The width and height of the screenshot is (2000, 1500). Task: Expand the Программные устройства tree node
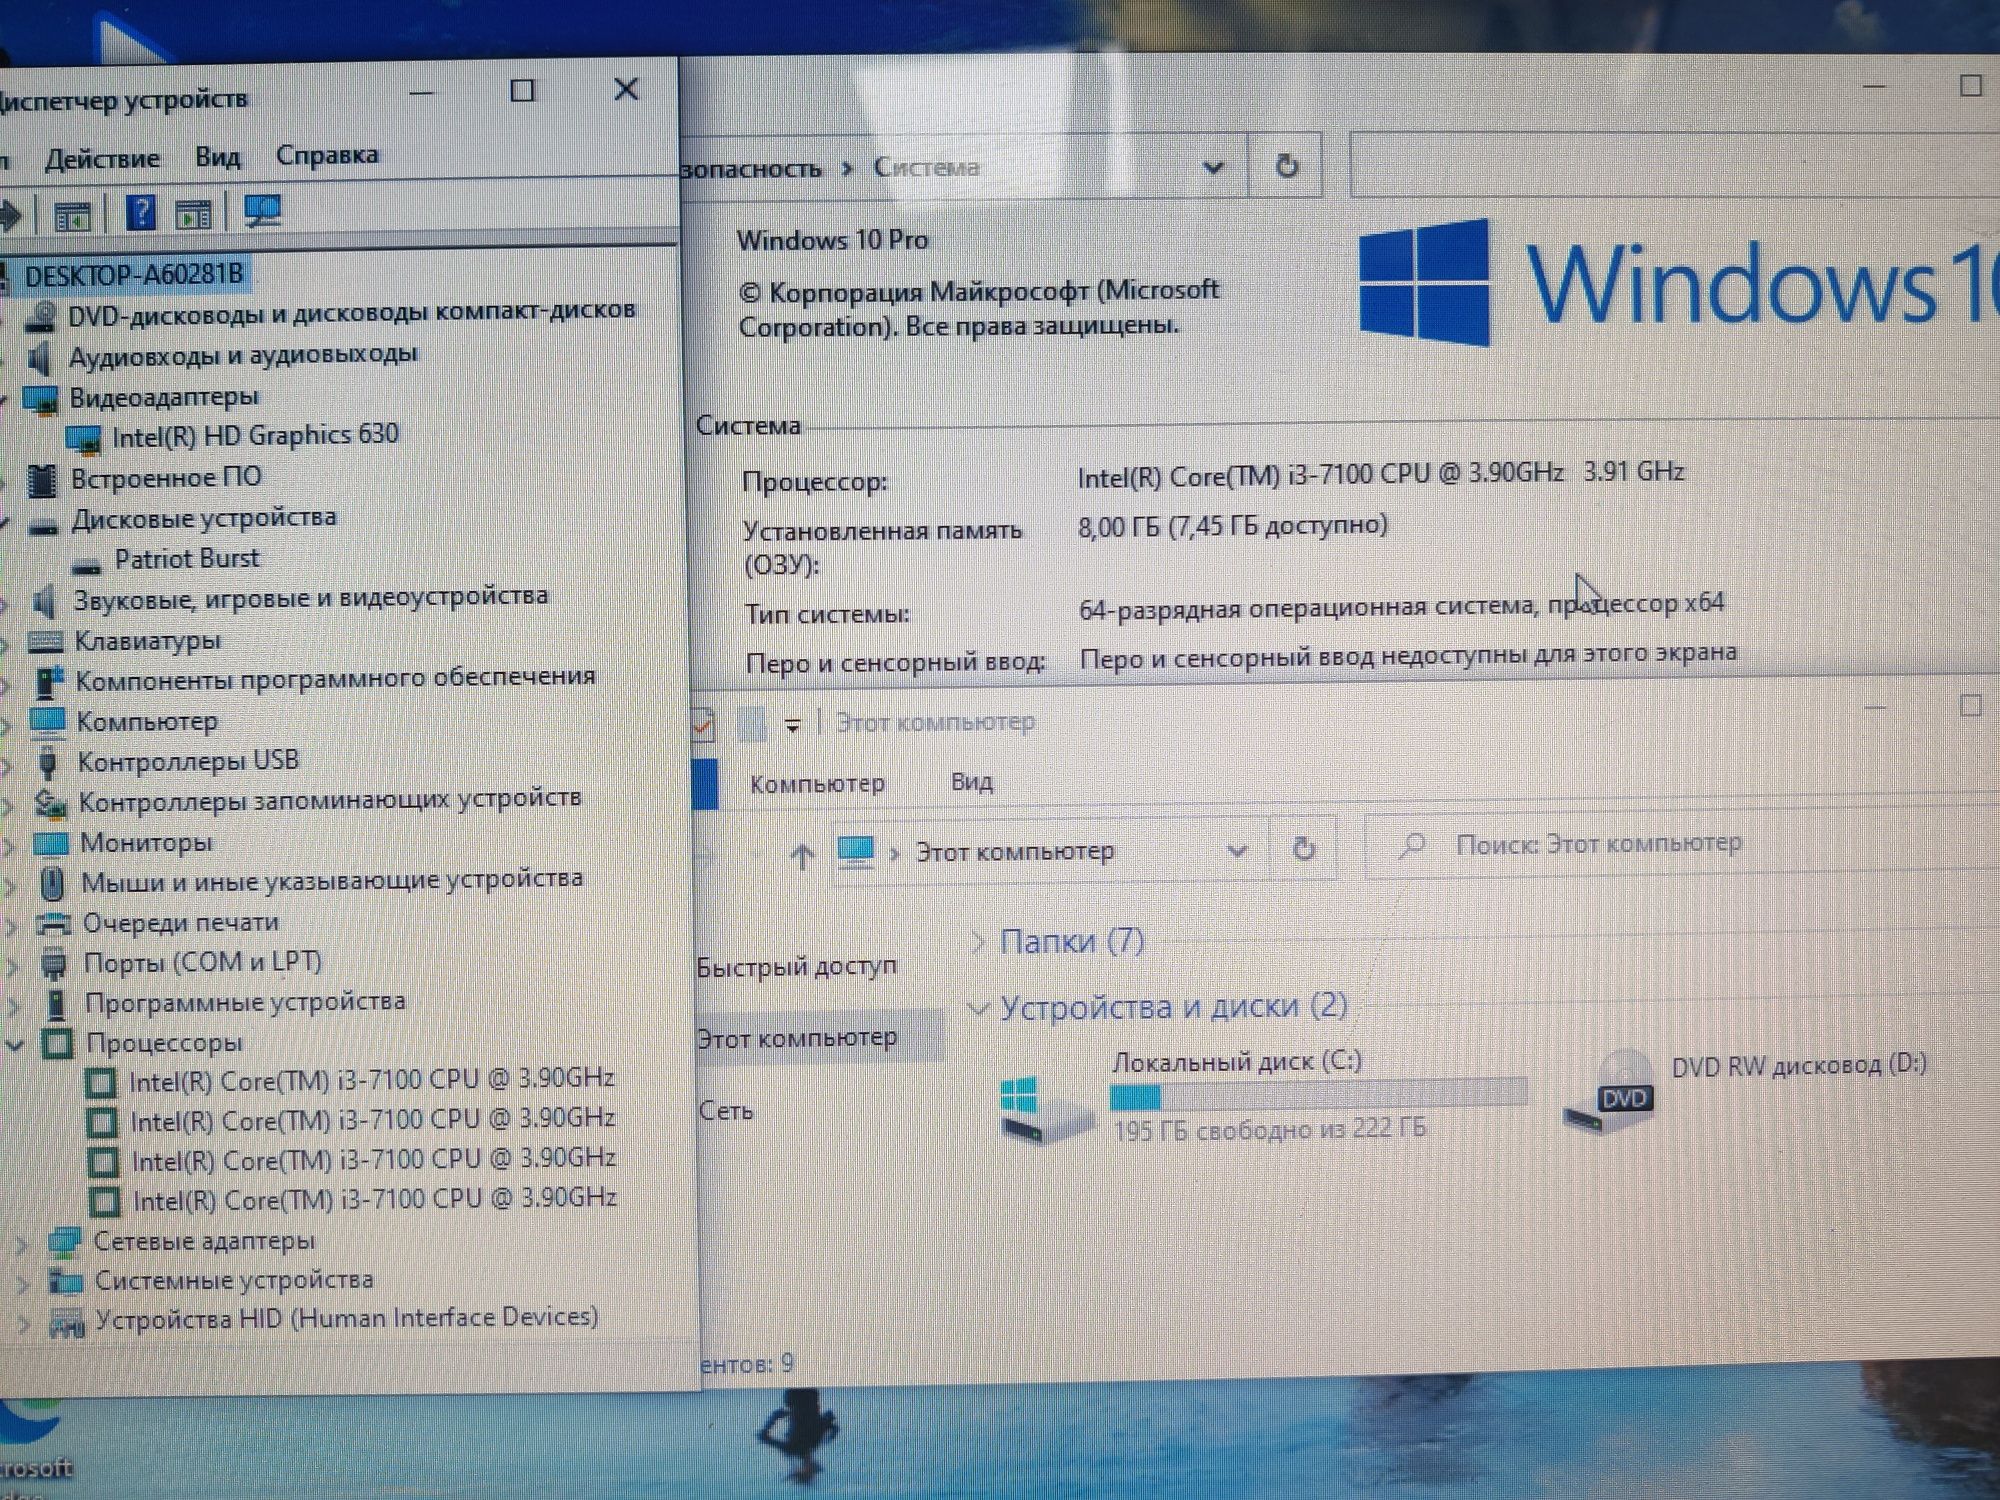pyautogui.click(x=14, y=1005)
